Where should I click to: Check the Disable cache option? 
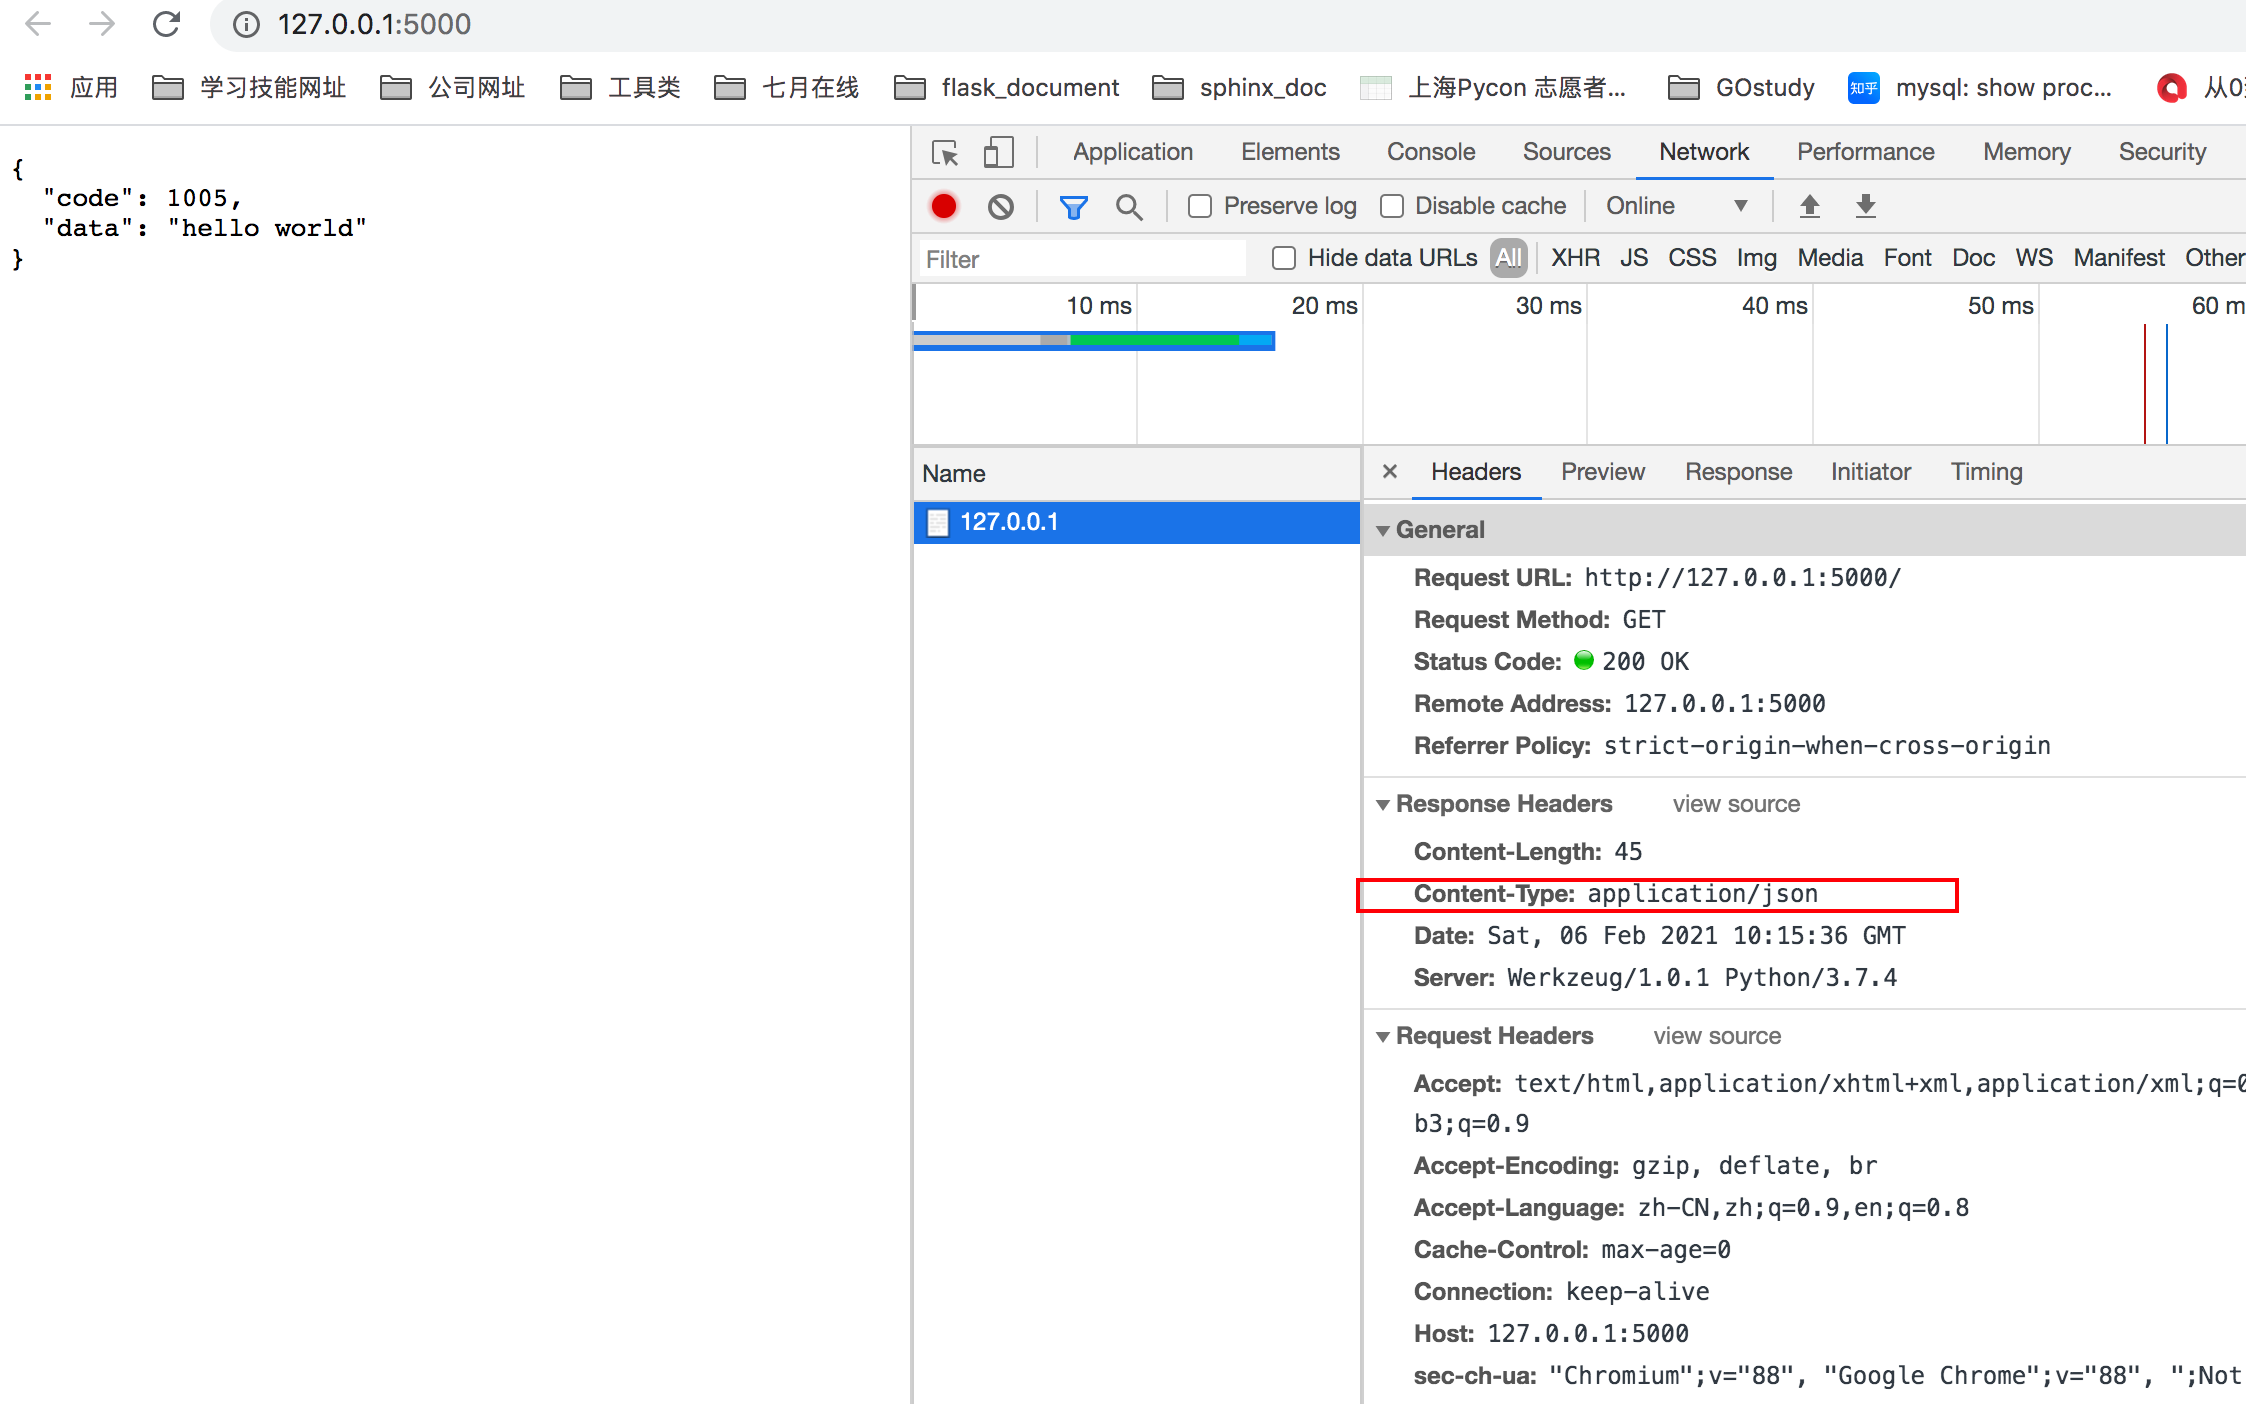tap(1392, 206)
